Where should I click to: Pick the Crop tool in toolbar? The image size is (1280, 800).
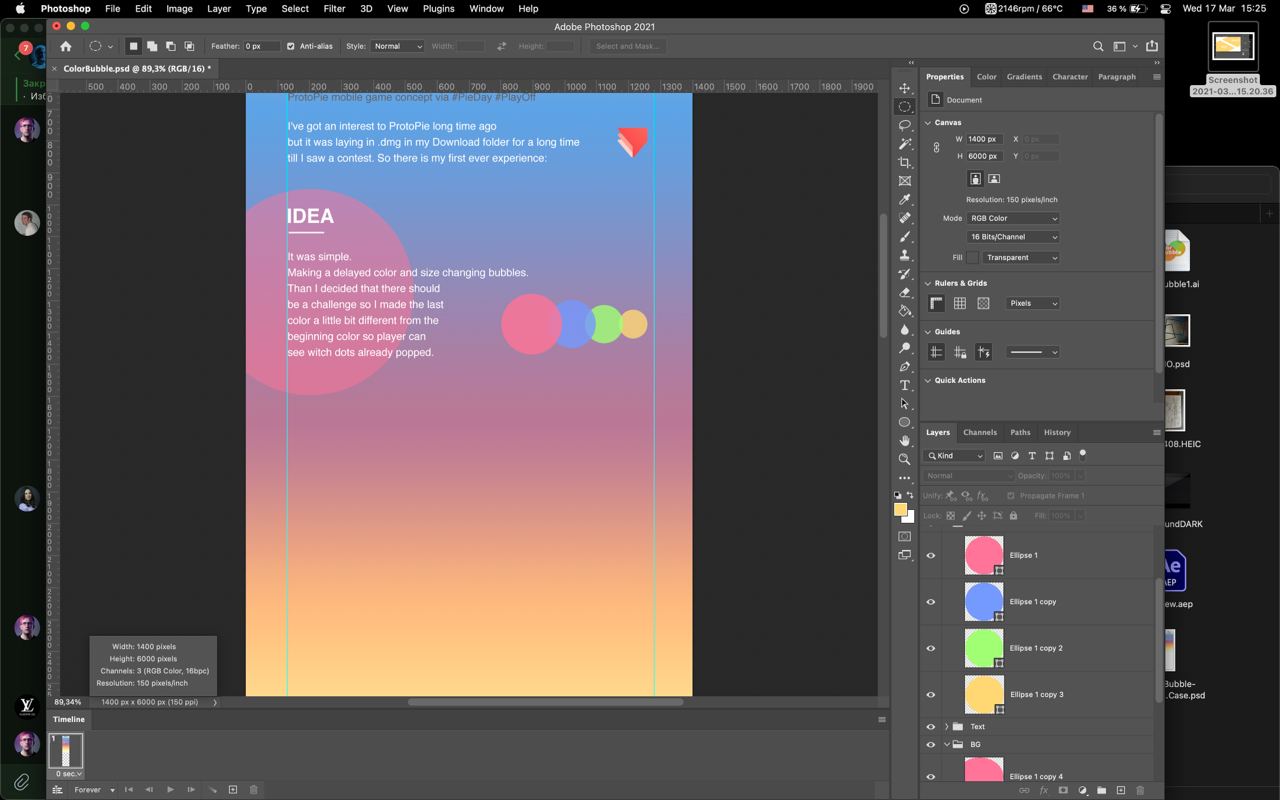pyautogui.click(x=904, y=162)
